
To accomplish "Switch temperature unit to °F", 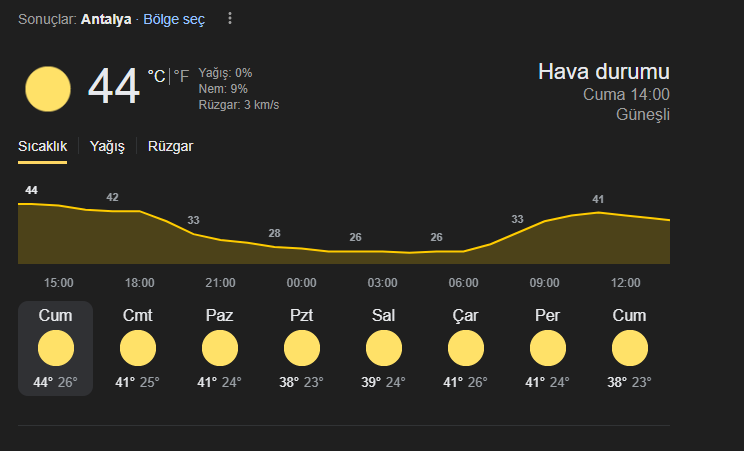I will tap(181, 76).
